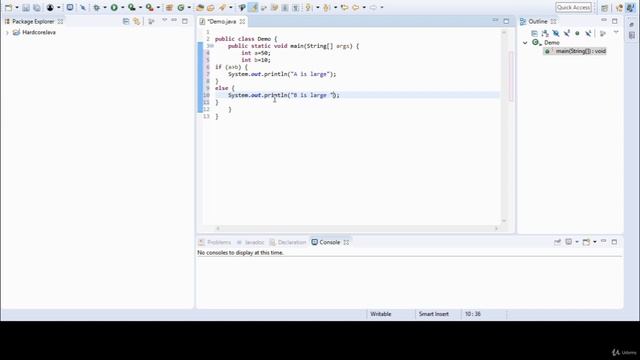Toggle Hide Fields in Outline toolbar
The image size is (640, 360).
click(556, 33)
